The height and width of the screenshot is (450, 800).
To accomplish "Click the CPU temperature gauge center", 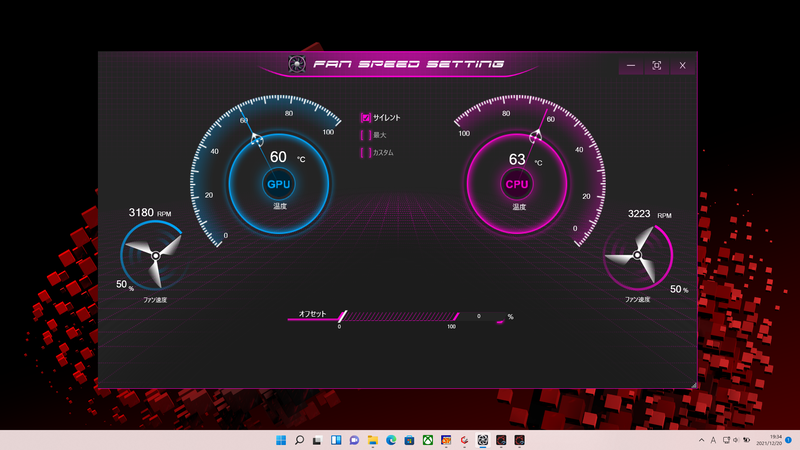I will point(517,184).
